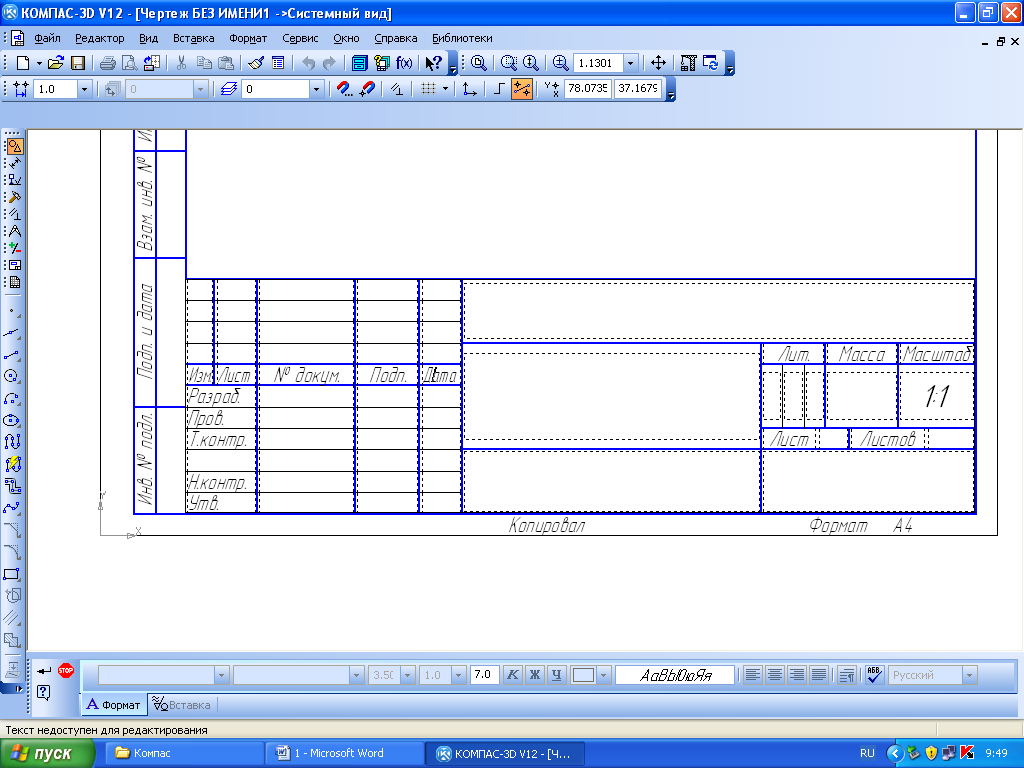Open the new document type arrow
This screenshot has width=1024, height=768.
coord(39,63)
